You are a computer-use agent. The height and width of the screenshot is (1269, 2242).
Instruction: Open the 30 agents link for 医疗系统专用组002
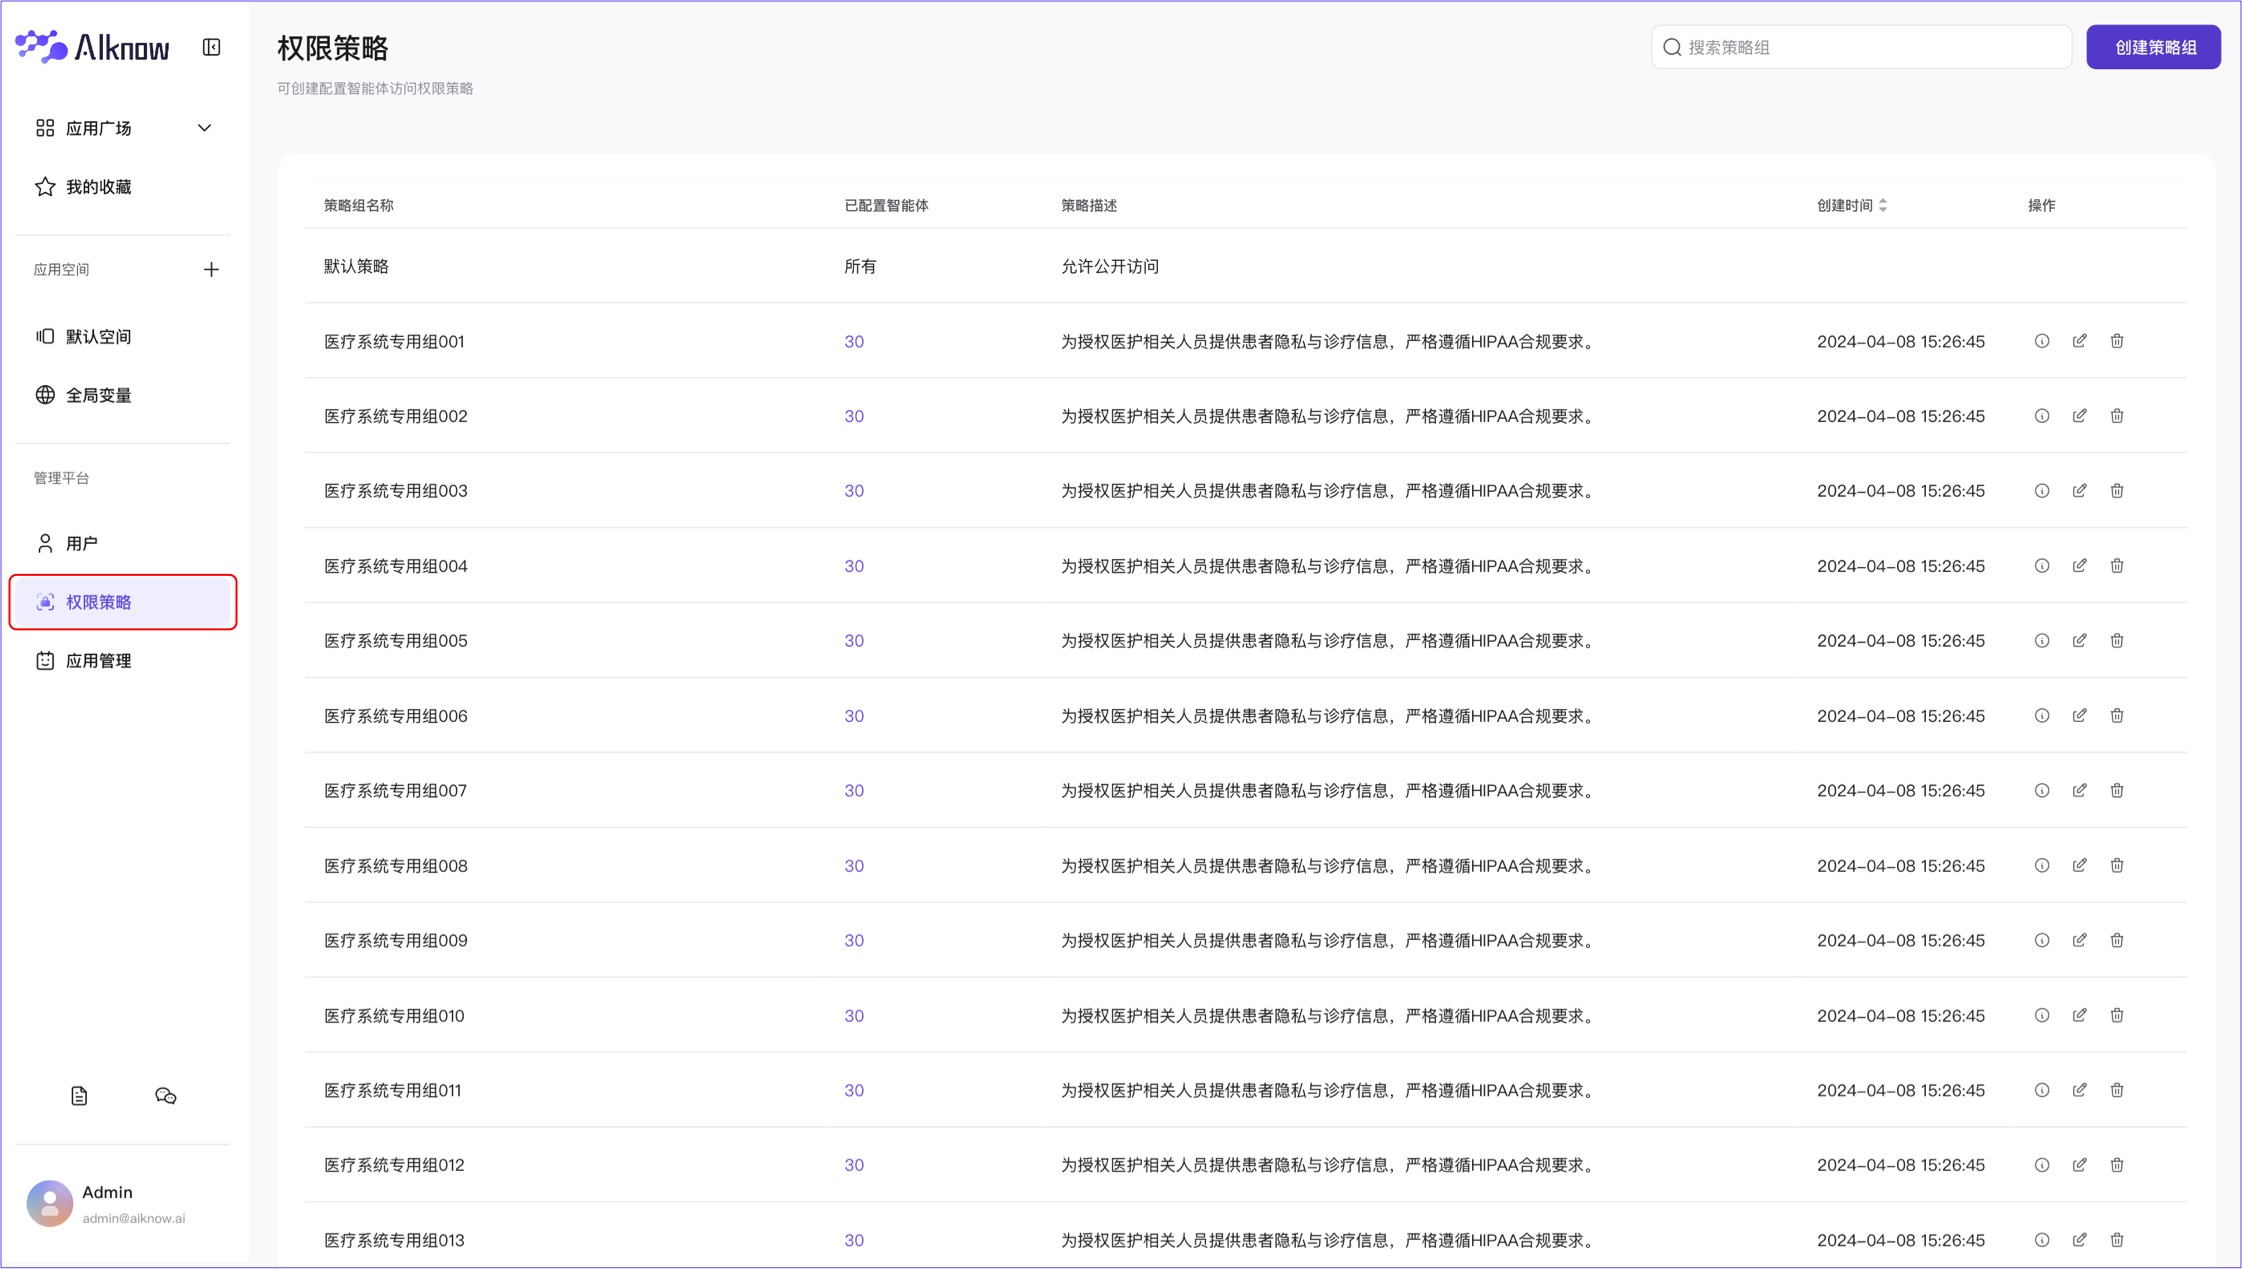(x=853, y=416)
